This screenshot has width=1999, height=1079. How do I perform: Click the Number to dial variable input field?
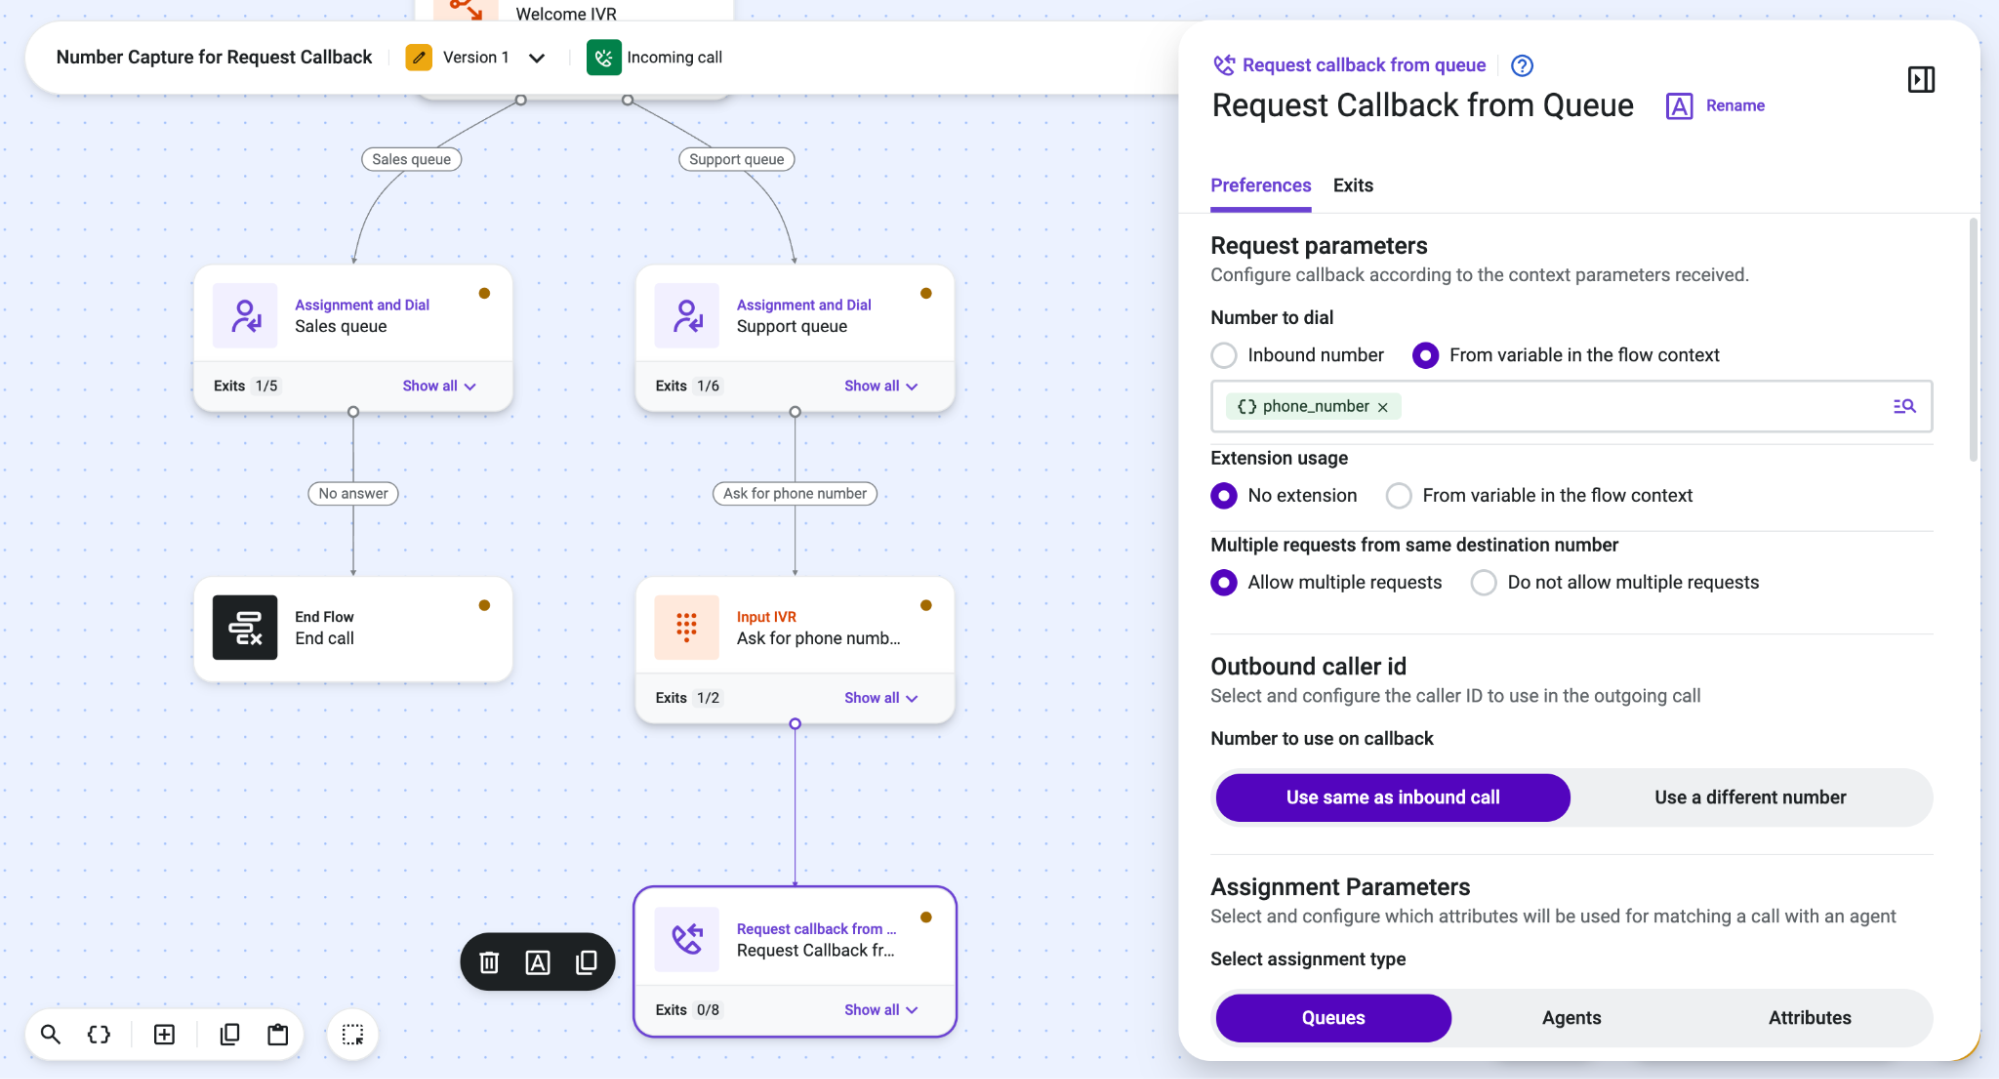click(1571, 406)
